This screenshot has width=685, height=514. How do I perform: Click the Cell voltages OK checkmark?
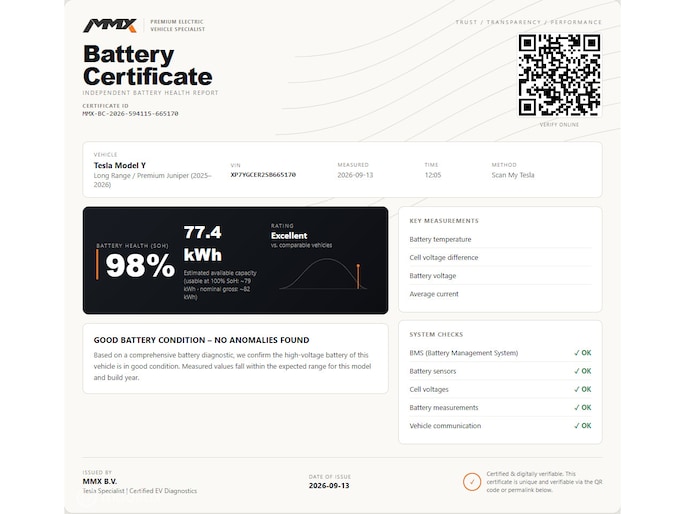tap(582, 390)
